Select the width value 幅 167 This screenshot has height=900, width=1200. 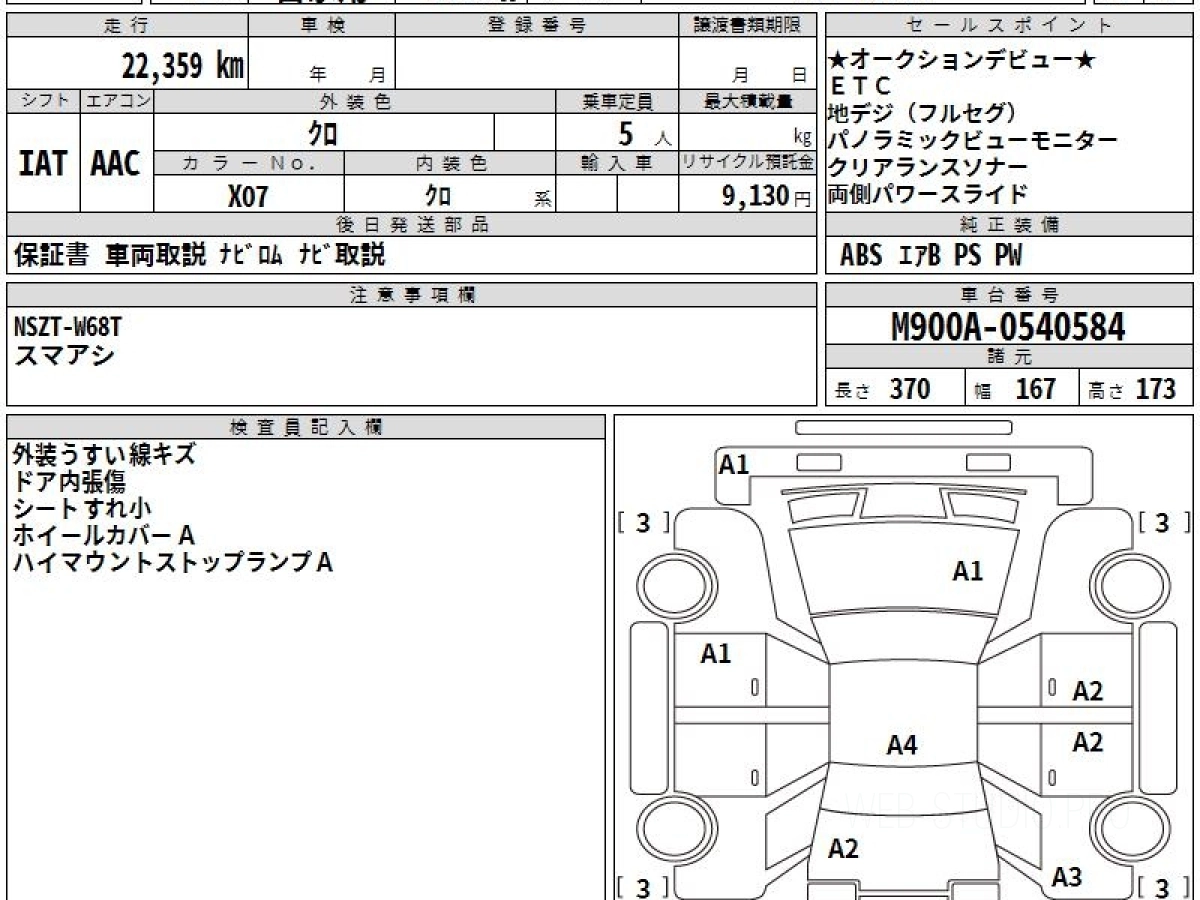1016,389
